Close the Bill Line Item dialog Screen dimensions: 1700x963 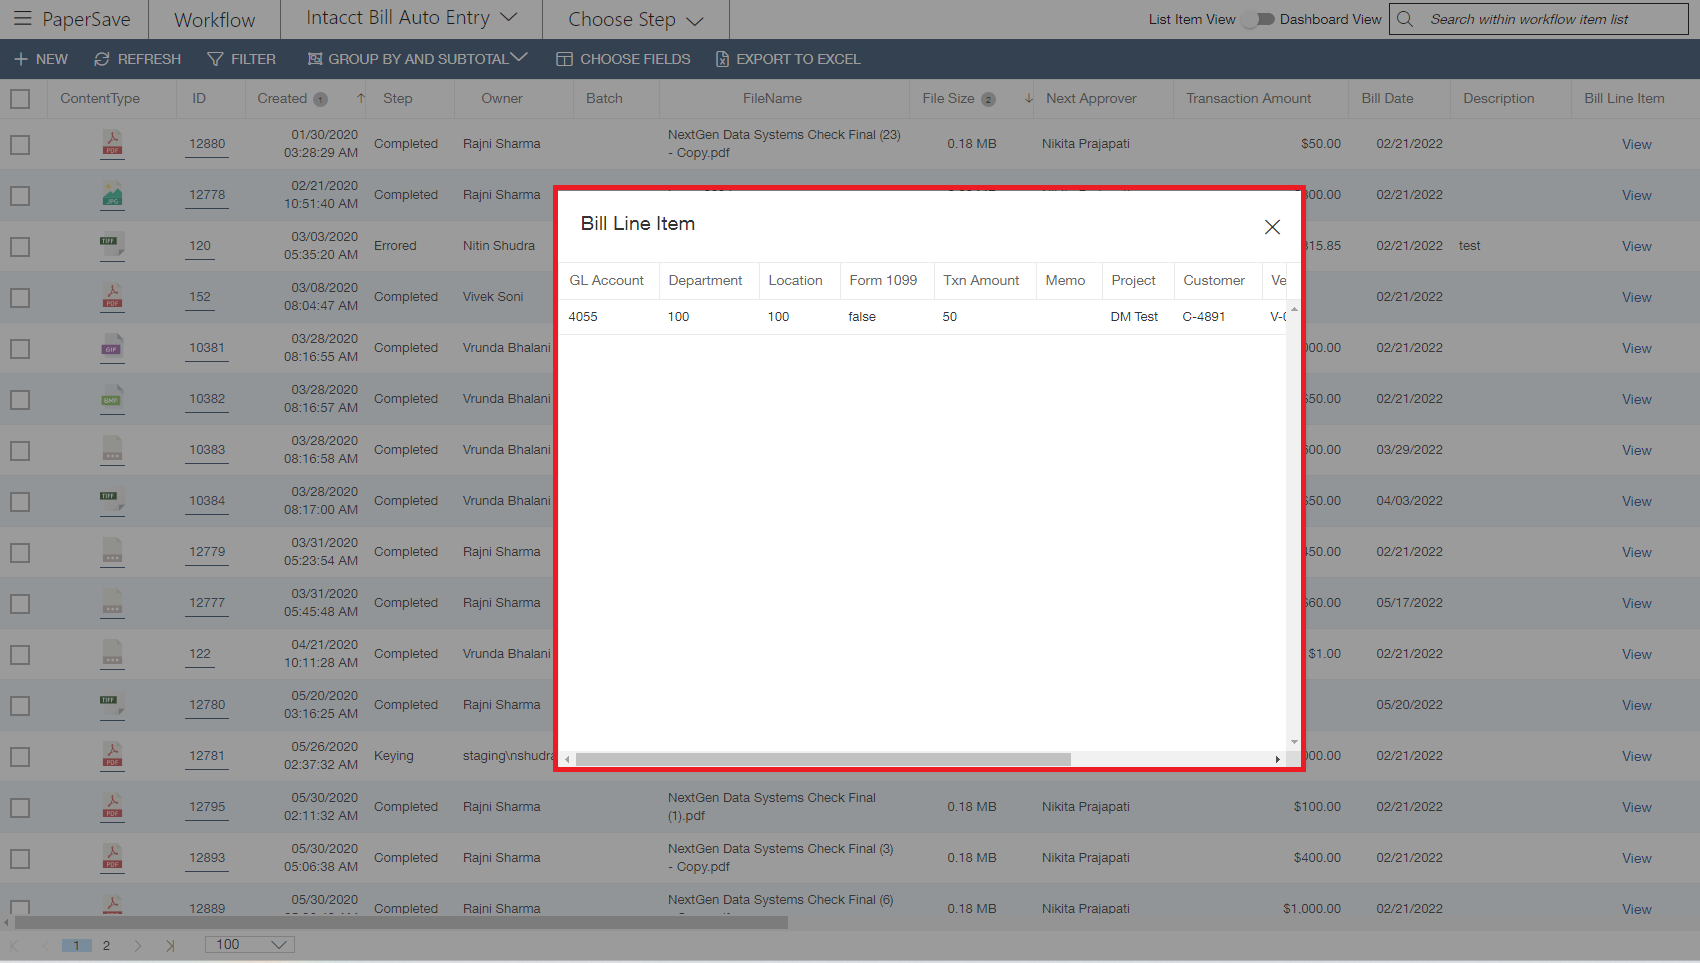pyautogui.click(x=1272, y=227)
